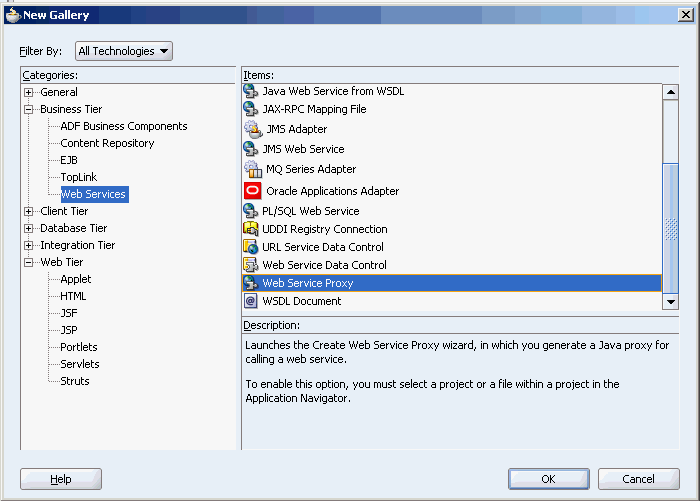Choose JMS Adapter item text
Viewport: 700px width, 501px height.
[296, 129]
